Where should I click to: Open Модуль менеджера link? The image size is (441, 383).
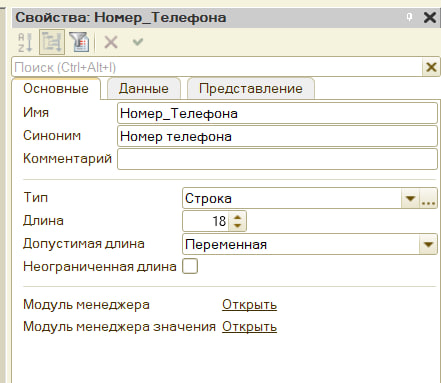pyautogui.click(x=249, y=305)
